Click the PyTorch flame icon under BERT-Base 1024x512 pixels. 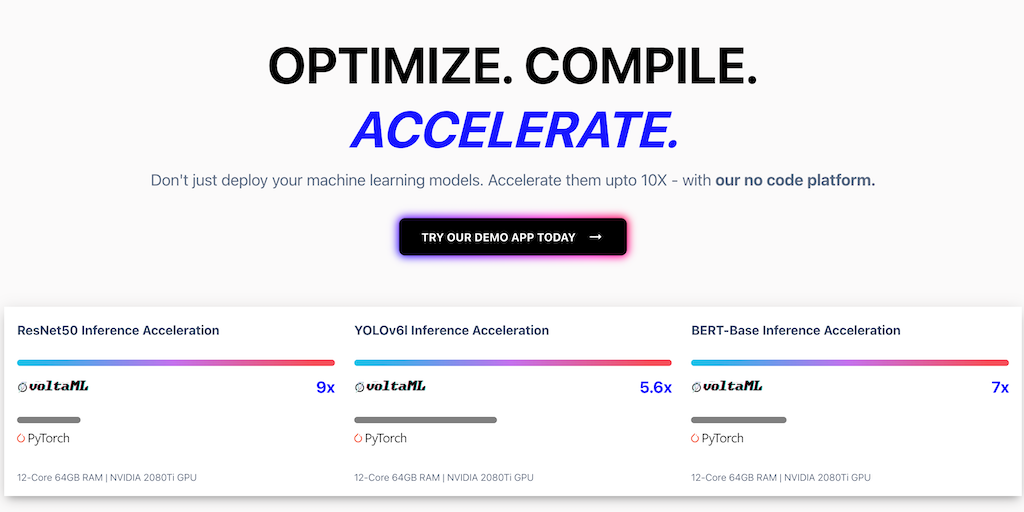[696, 438]
